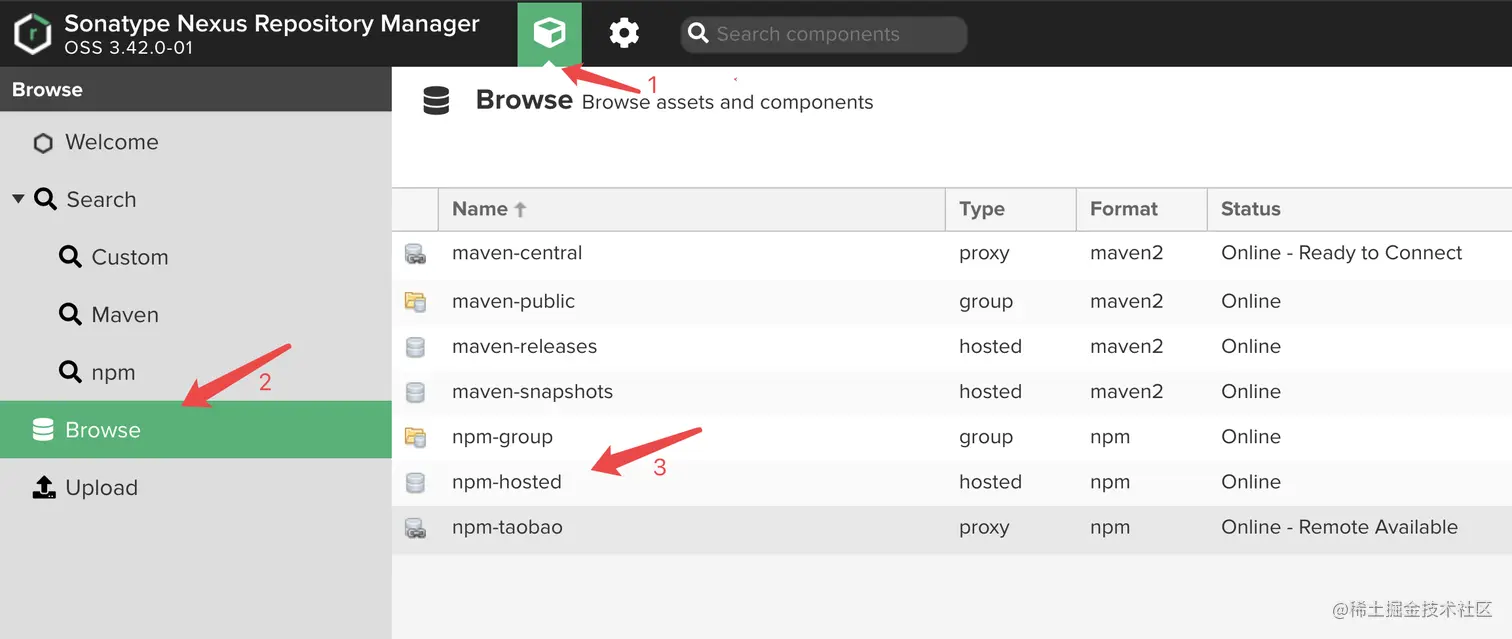Open the Browse cube icon in header
Viewport: 1512px width, 639px height.
[549, 34]
